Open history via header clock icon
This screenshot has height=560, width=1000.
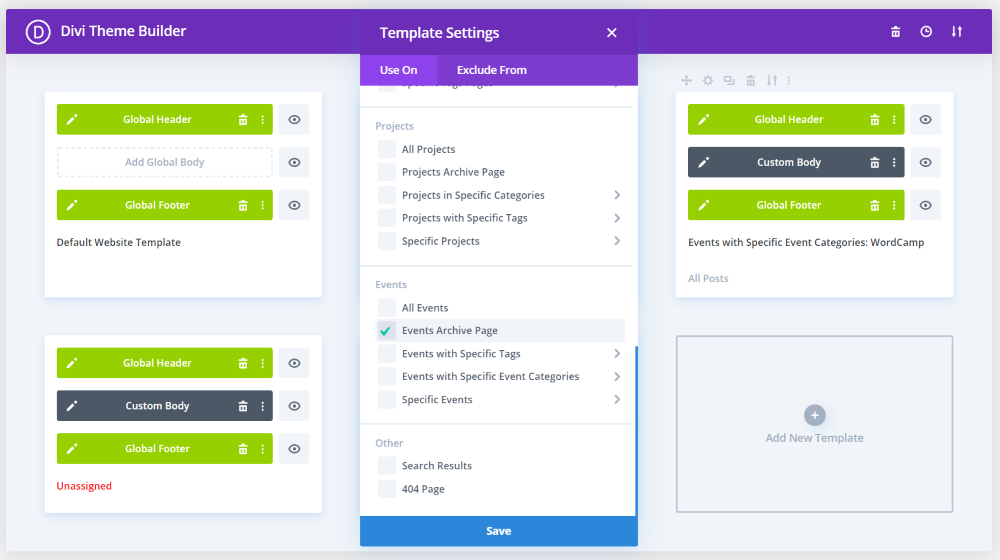(x=926, y=31)
